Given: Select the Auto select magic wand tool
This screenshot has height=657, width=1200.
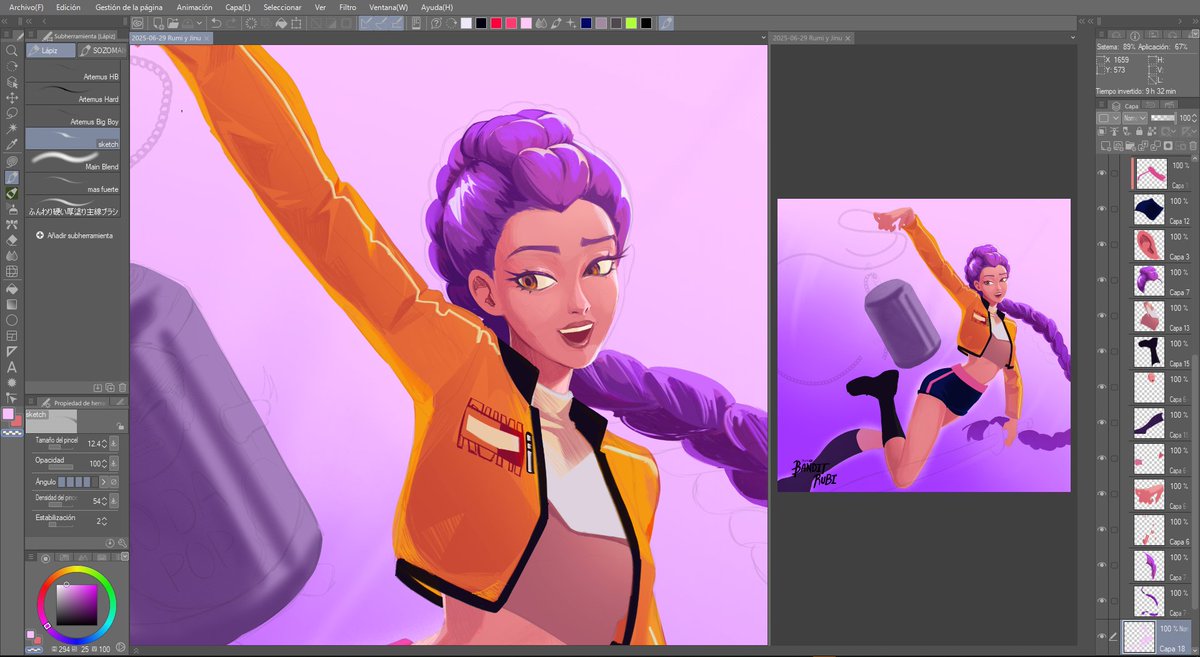Looking at the screenshot, I should (12, 129).
